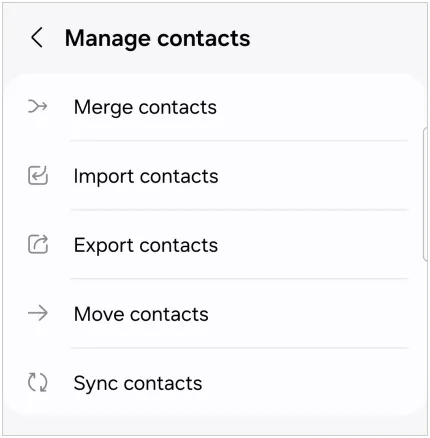This screenshot has width=430, height=438.
Task: Tap empty space right of Move contacts text
Action: pyautogui.click(x=310, y=314)
